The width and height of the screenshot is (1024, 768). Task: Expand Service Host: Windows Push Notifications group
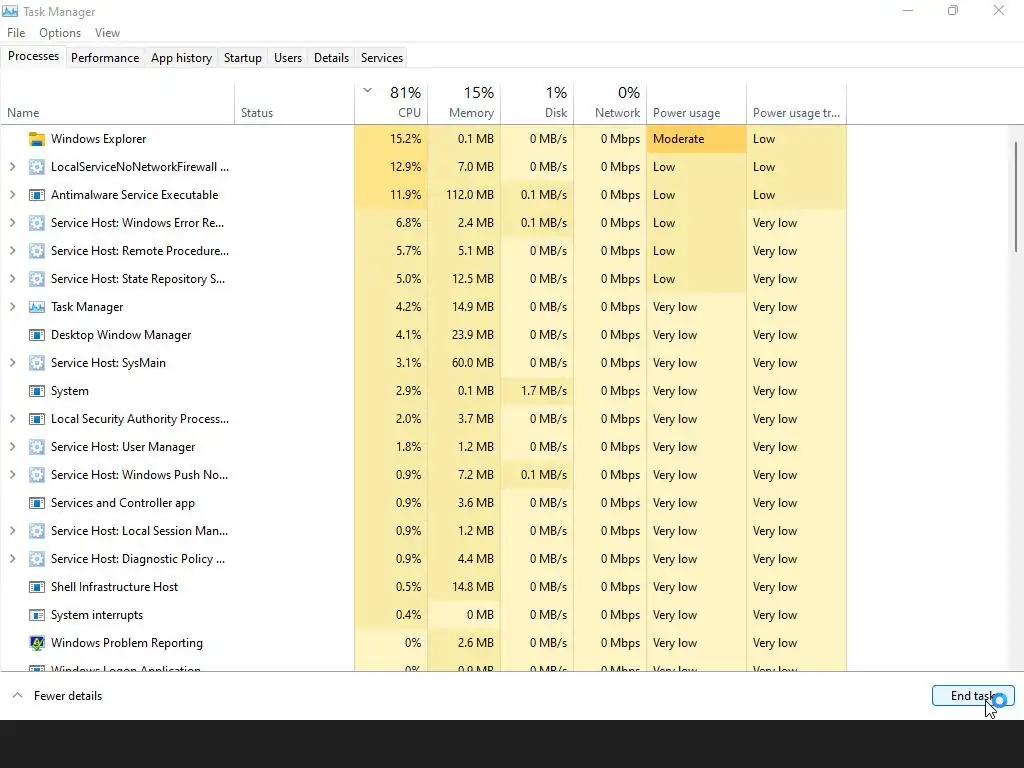click(x=12, y=475)
